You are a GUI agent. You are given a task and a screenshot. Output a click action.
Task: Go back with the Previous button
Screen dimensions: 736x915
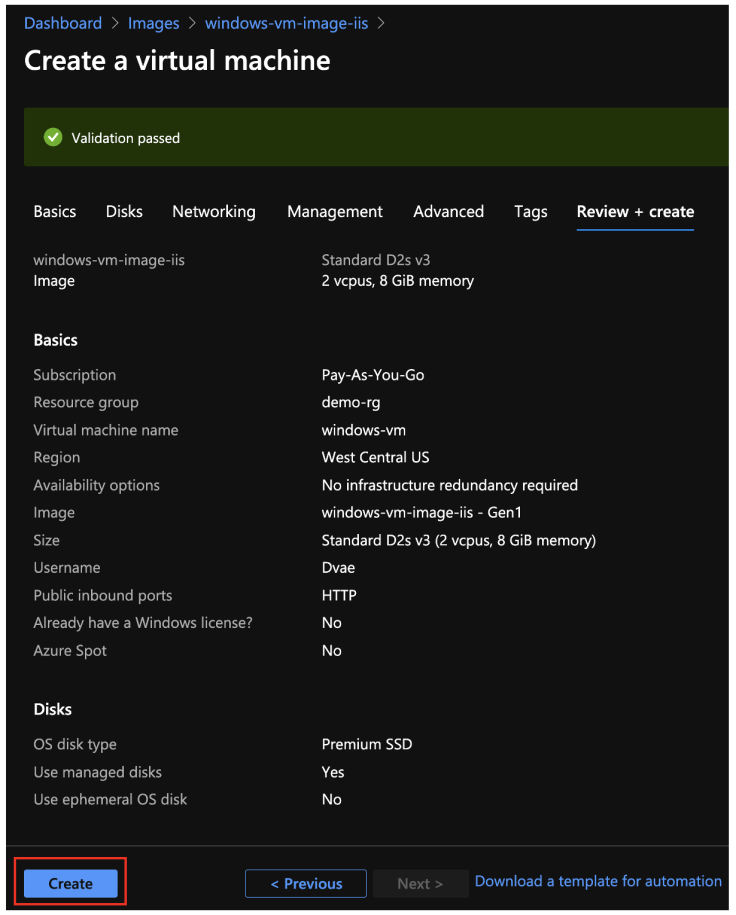[306, 884]
